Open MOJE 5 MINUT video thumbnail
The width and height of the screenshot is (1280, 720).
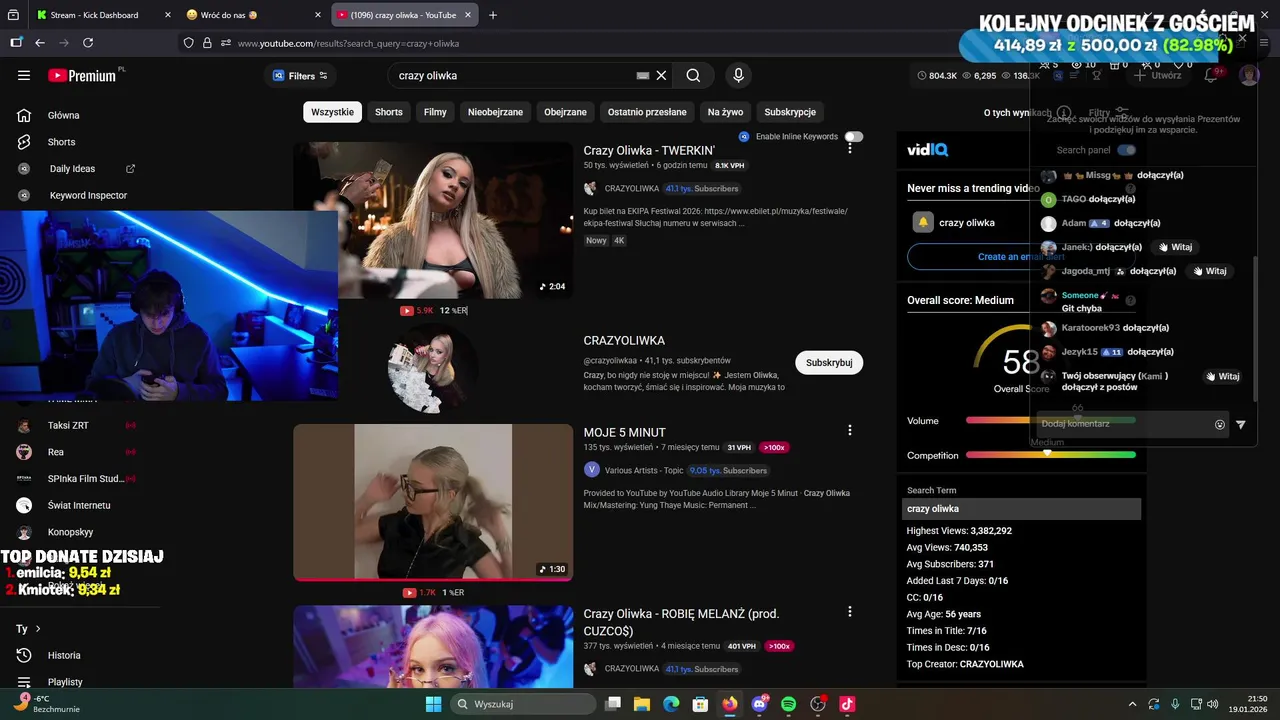[x=433, y=502]
